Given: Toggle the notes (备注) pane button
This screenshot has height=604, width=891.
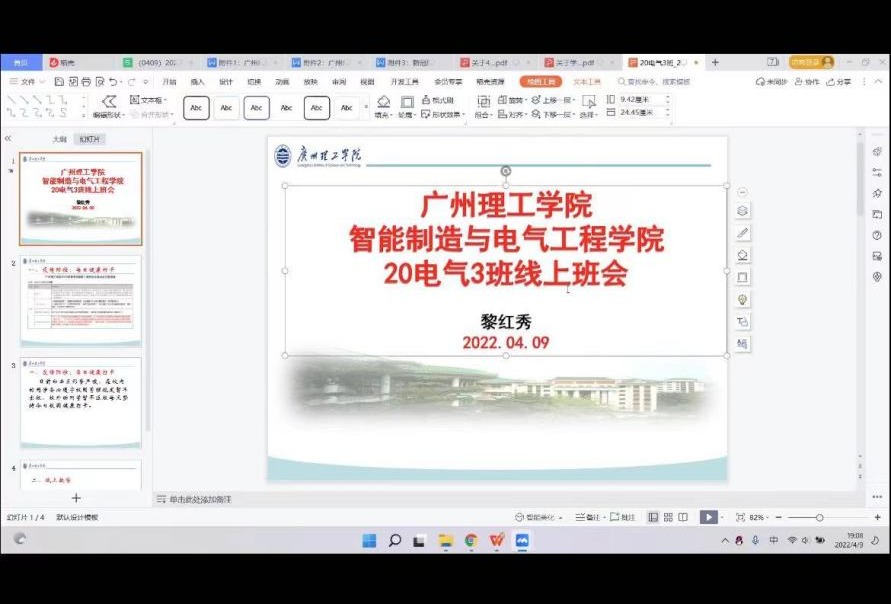Looking at the screenshot, I should pyautogui.click(x=588, y=517).
